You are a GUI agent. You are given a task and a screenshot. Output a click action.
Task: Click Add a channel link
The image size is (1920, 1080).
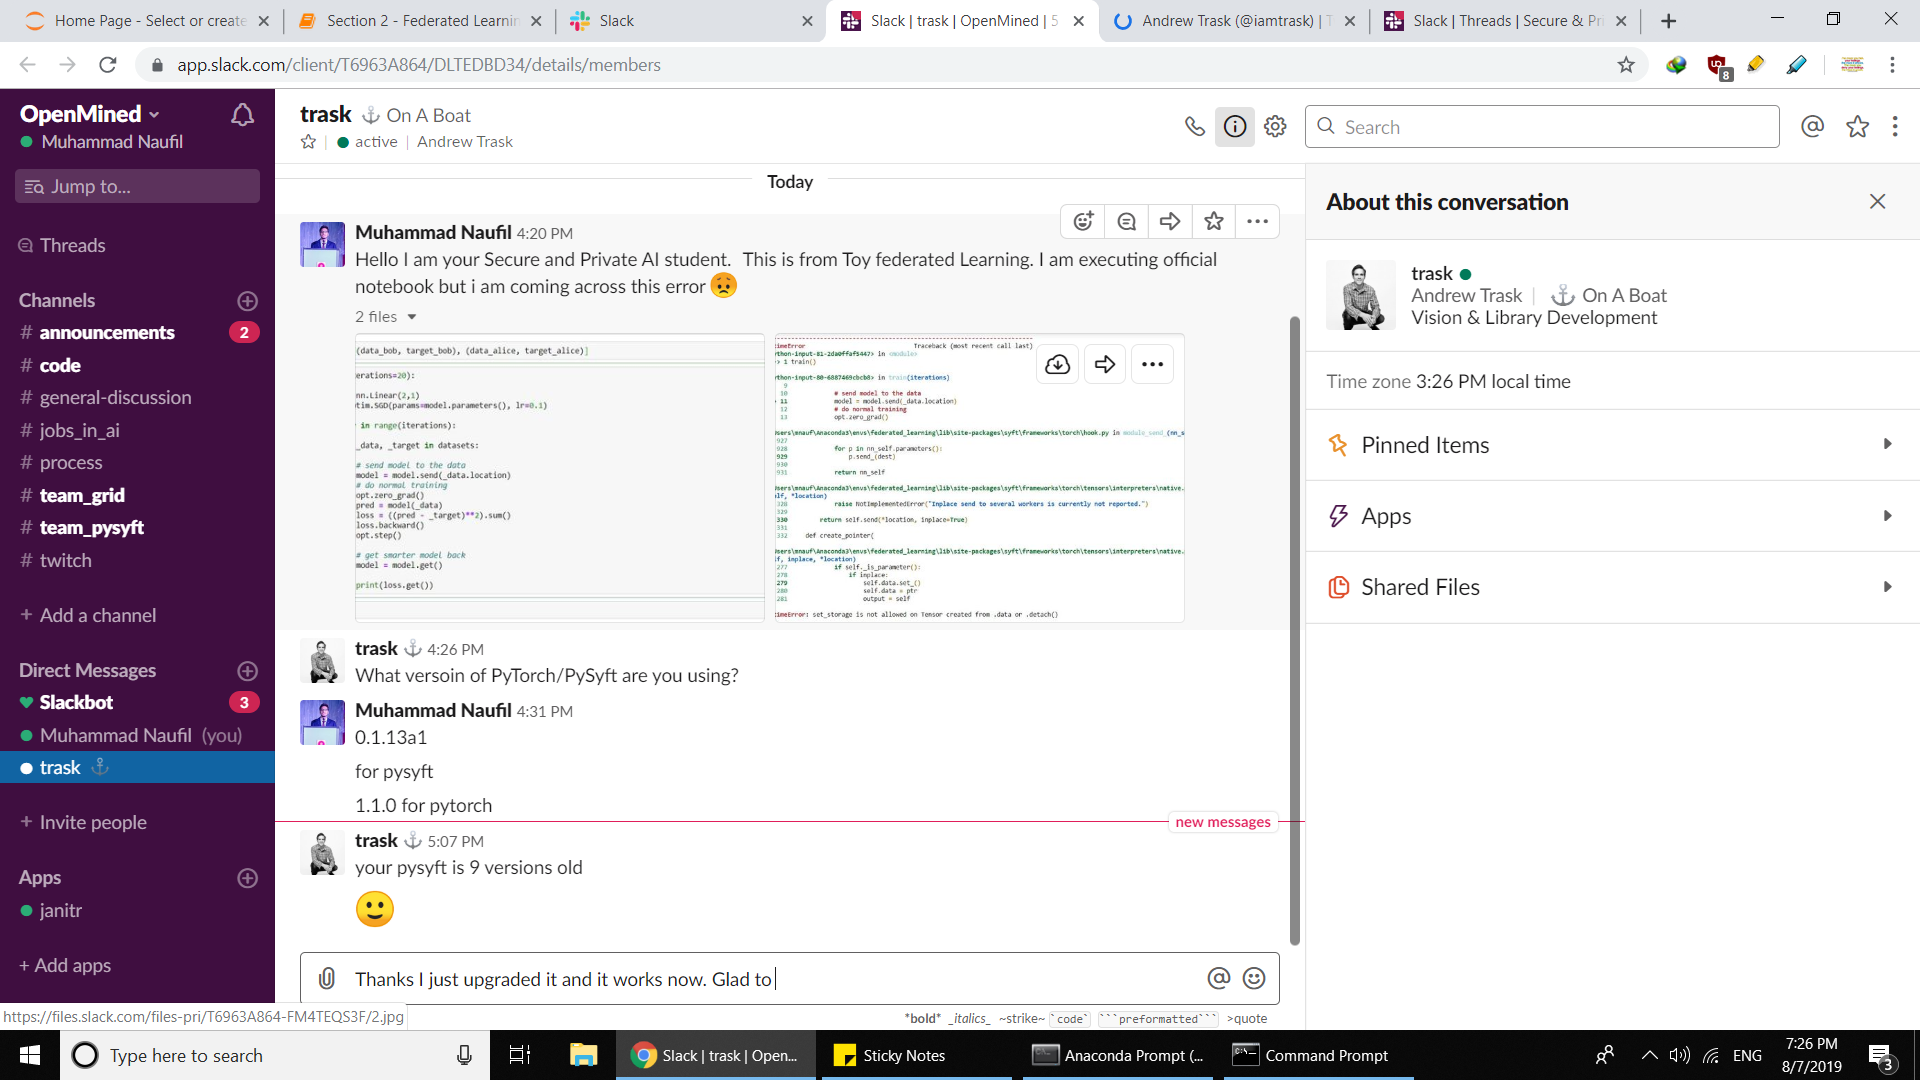[97, 615]
